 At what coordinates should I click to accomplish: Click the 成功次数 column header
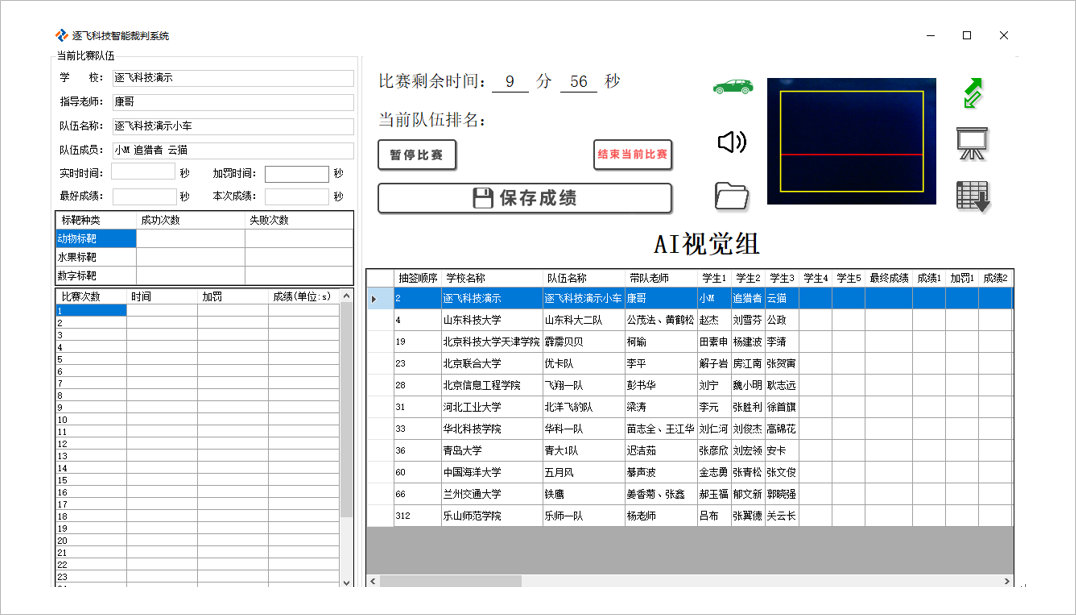pyautogui.click(x=191, y=220)
